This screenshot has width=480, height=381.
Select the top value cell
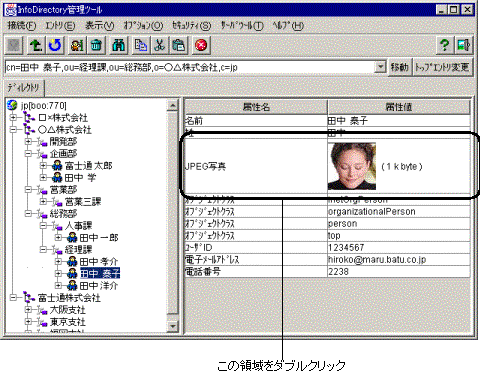399,235
